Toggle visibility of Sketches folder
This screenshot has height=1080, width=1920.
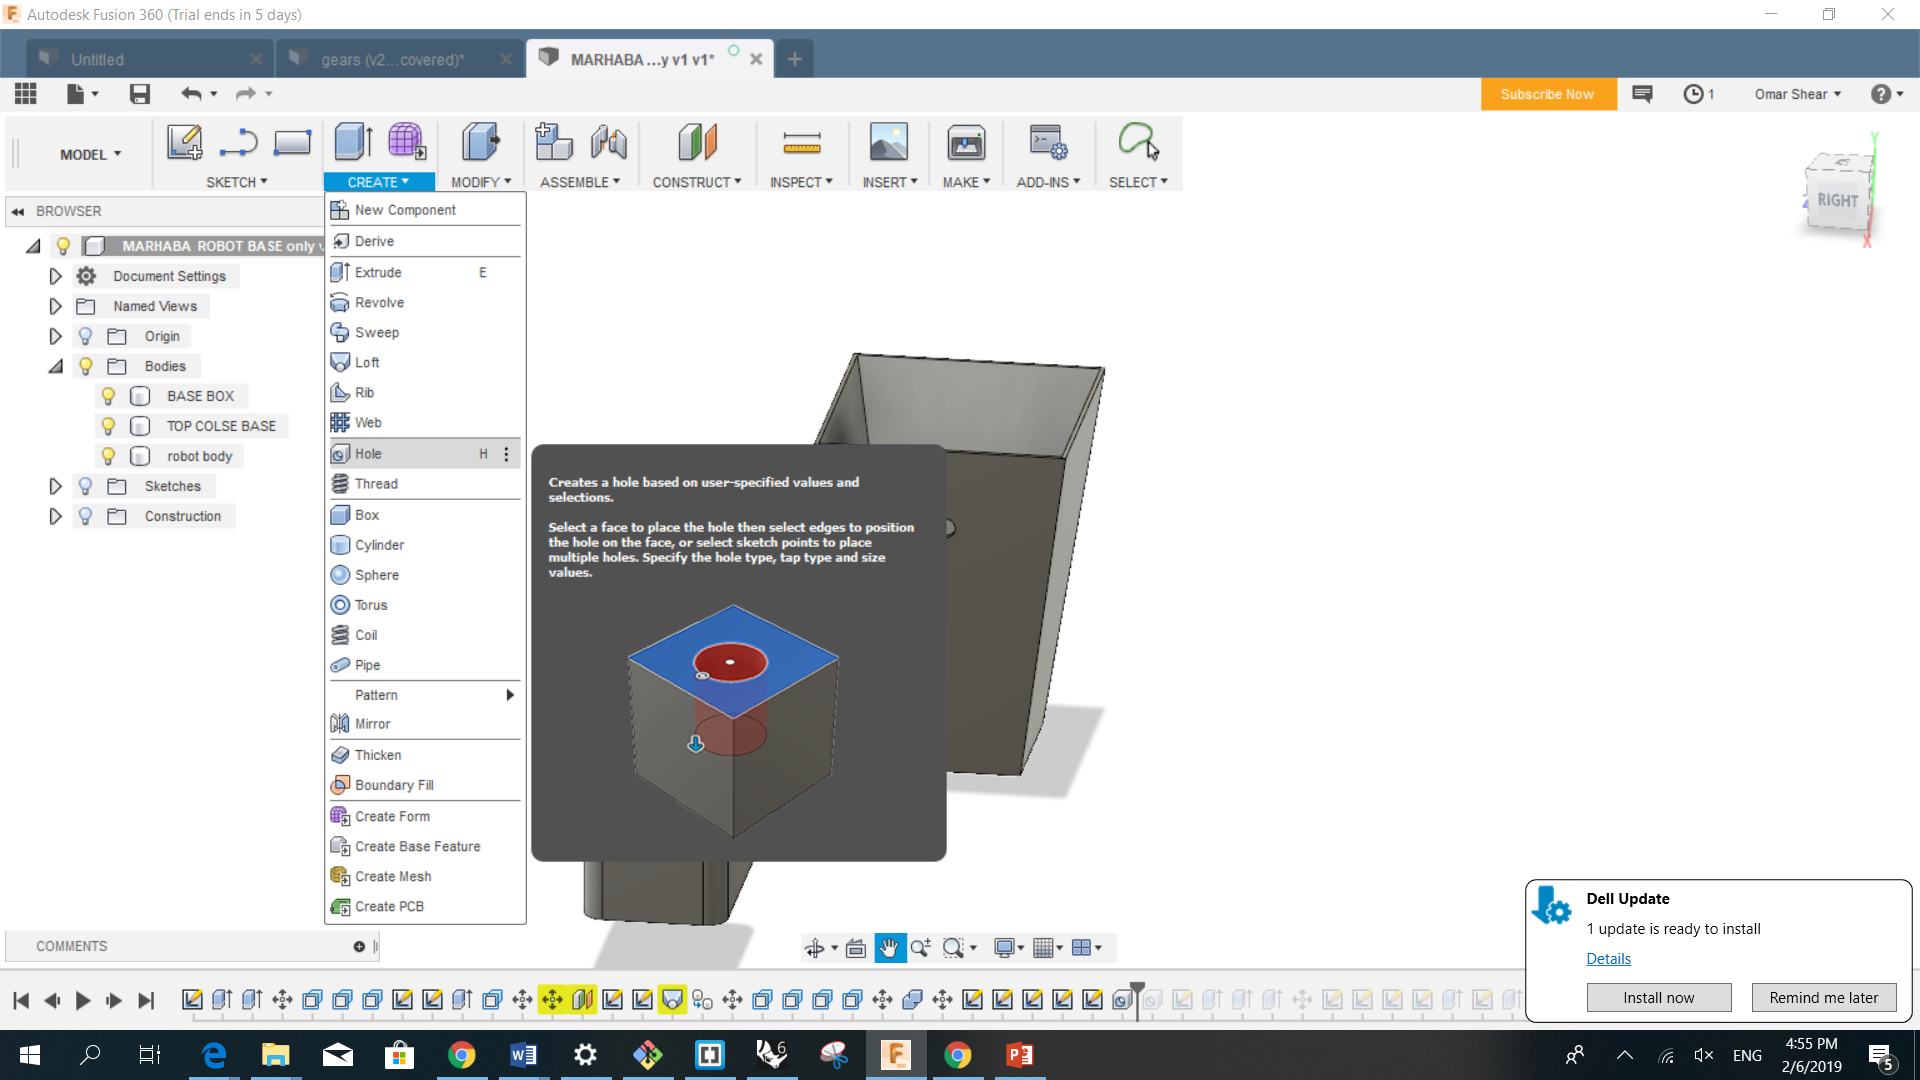coord(85,486)
